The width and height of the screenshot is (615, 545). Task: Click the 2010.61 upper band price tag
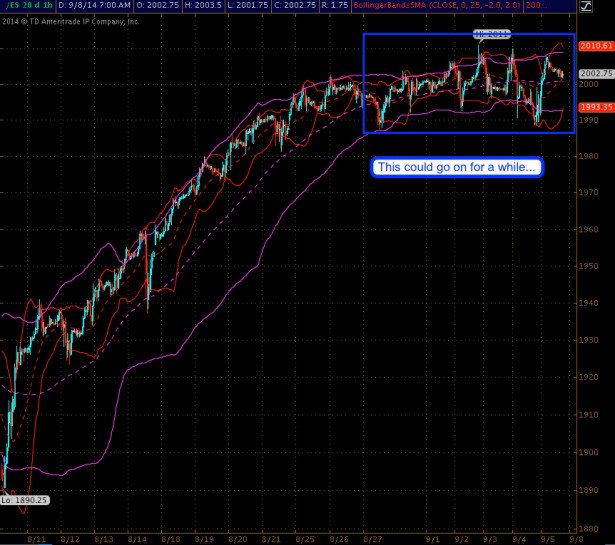596,46
